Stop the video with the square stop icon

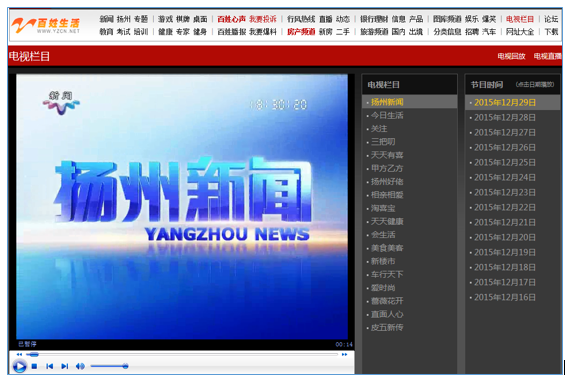[34, 366]
